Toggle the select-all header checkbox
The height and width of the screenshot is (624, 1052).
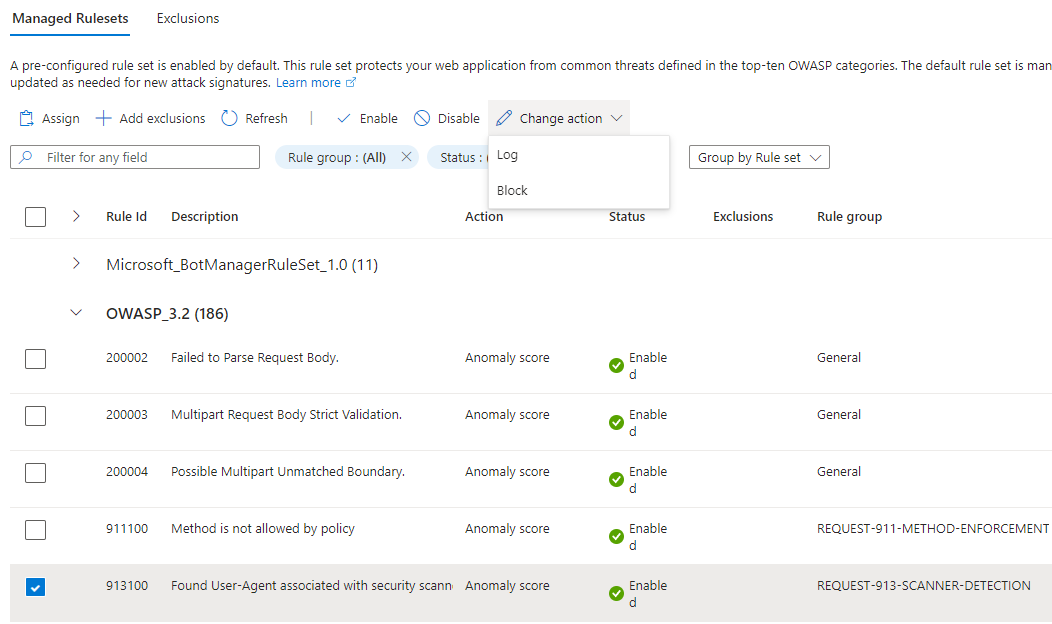(x=35, y=216)
